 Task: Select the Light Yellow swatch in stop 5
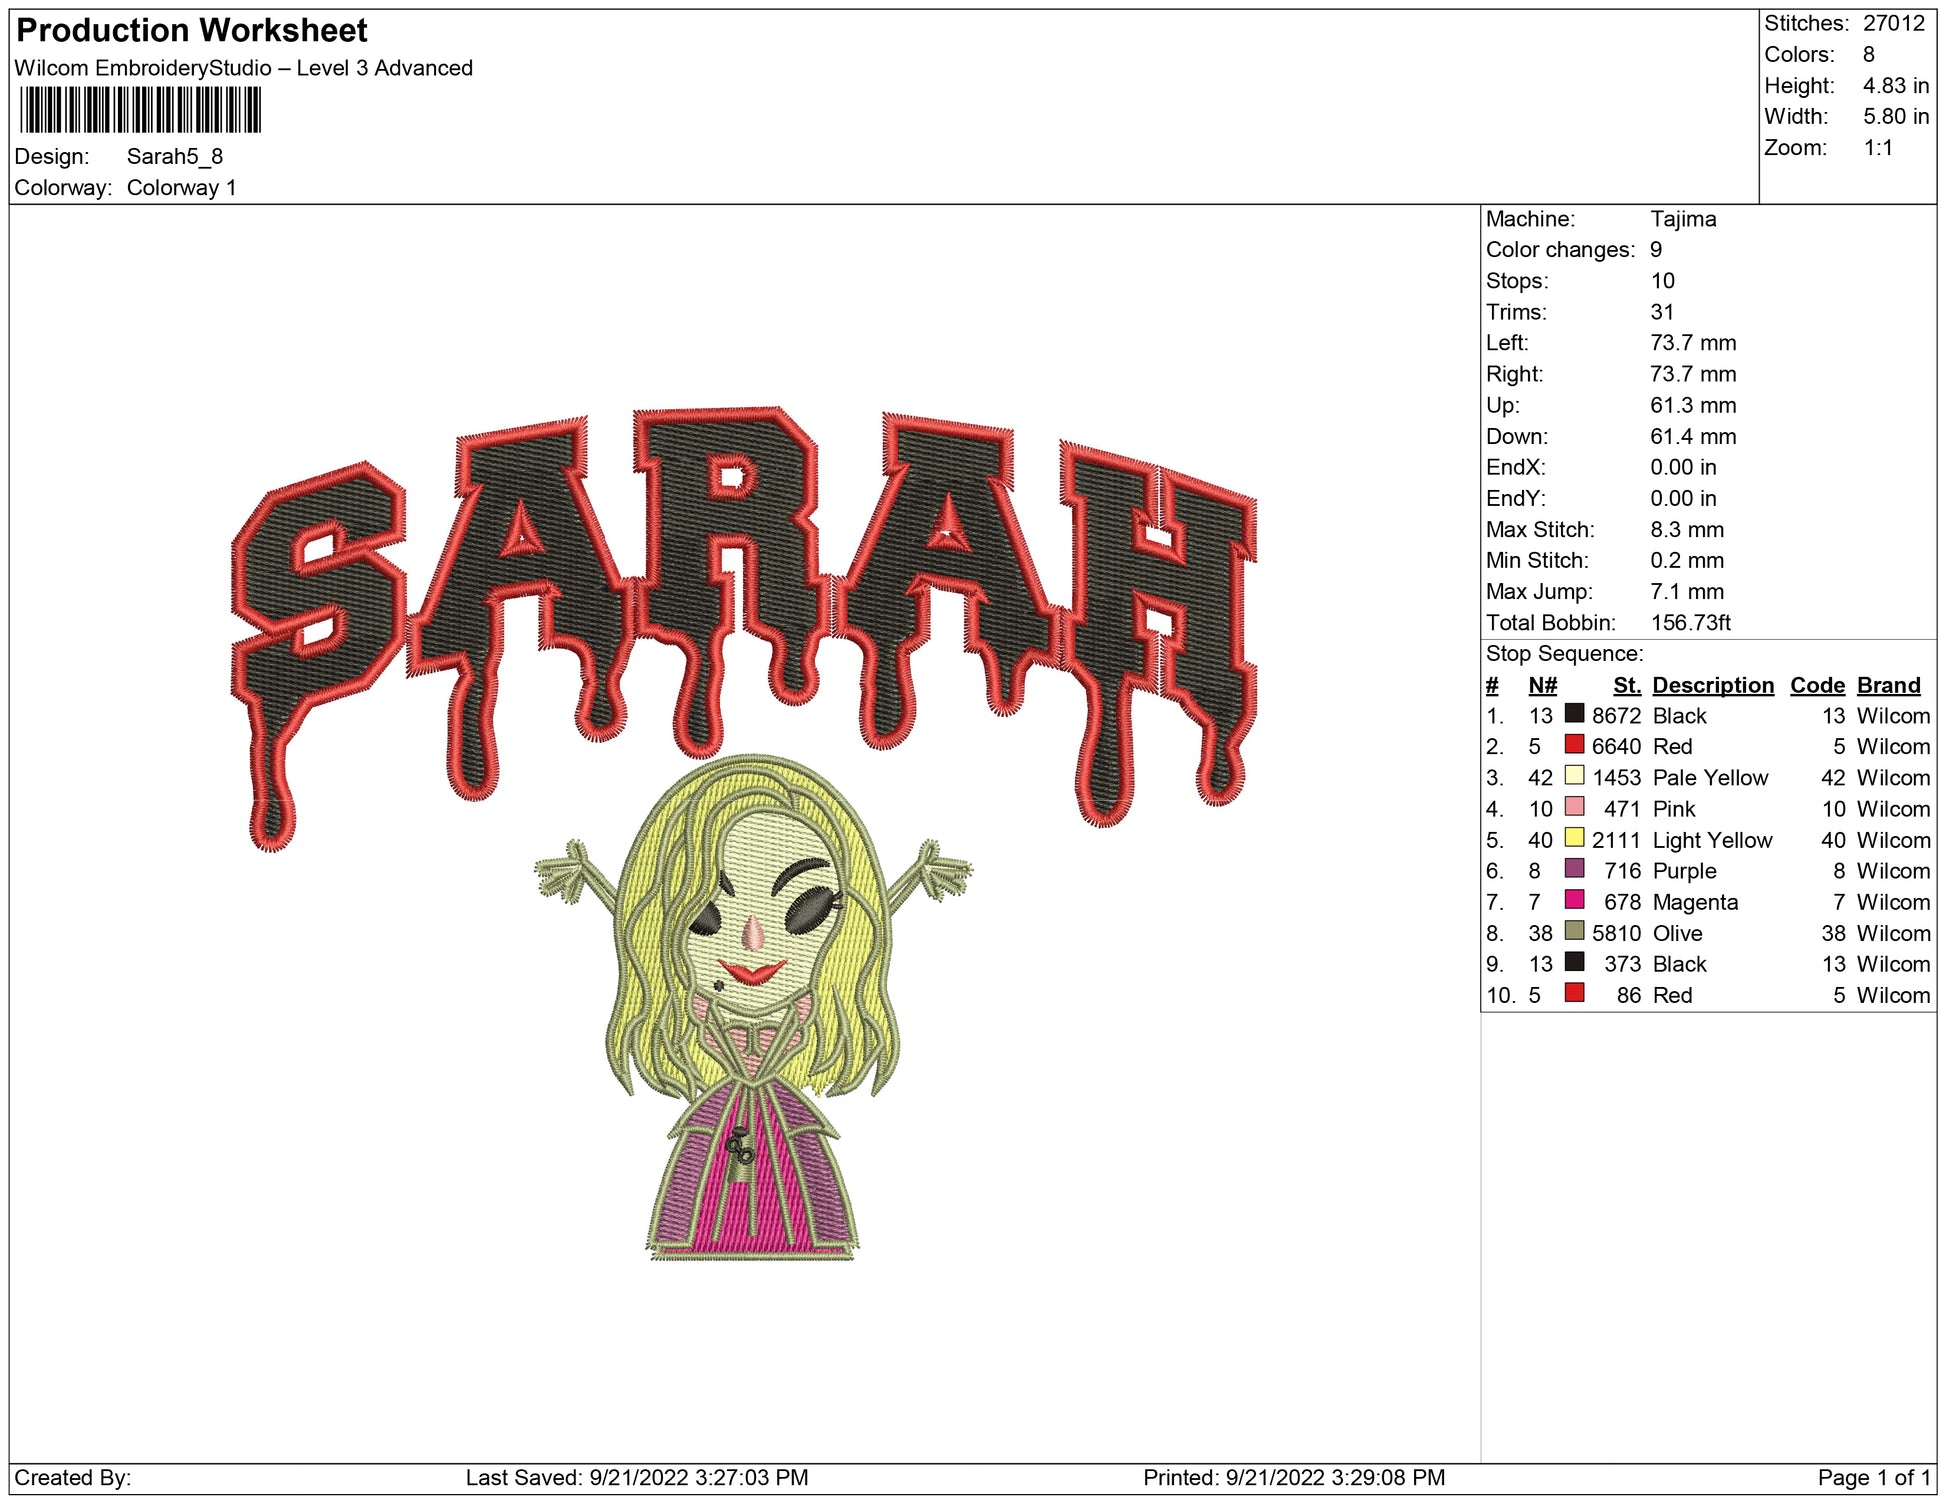[x=1574, y=837]
